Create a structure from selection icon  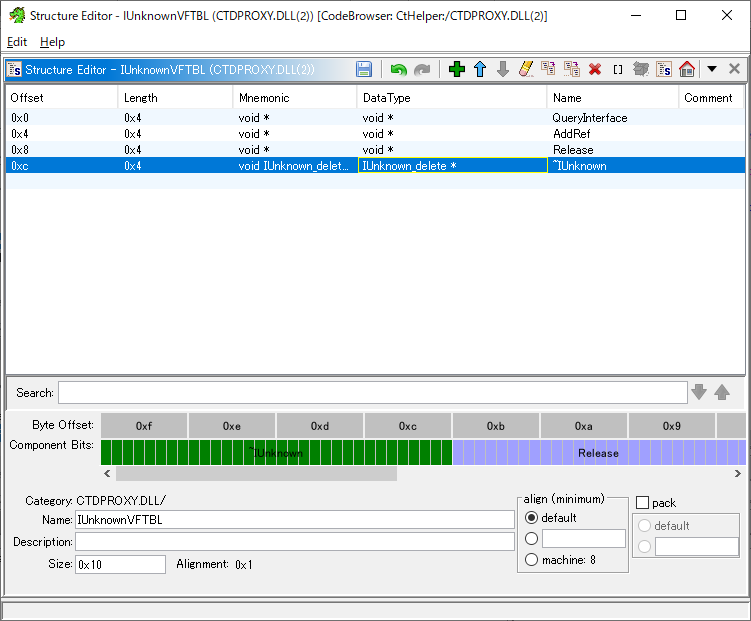[664, 69]
